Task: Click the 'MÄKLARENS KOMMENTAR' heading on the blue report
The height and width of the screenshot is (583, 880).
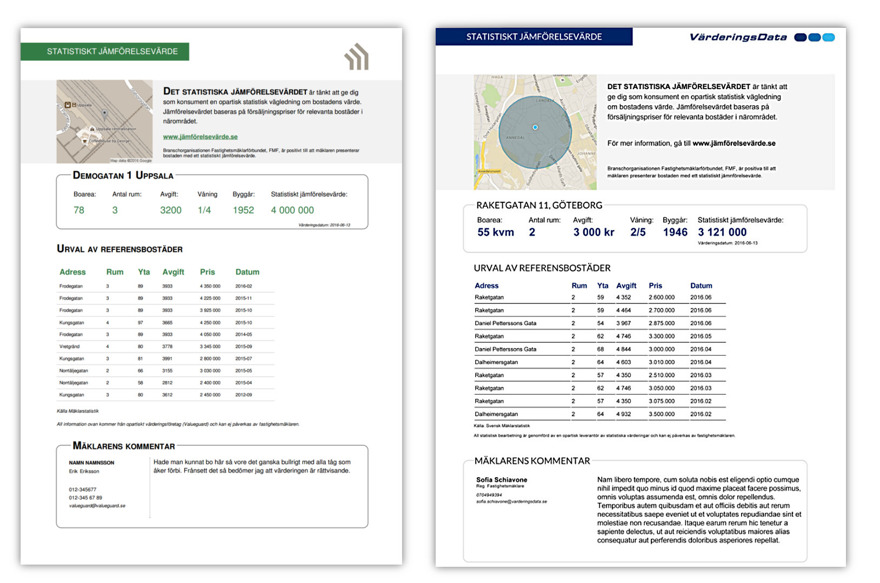Action: [x=532, y=461]
